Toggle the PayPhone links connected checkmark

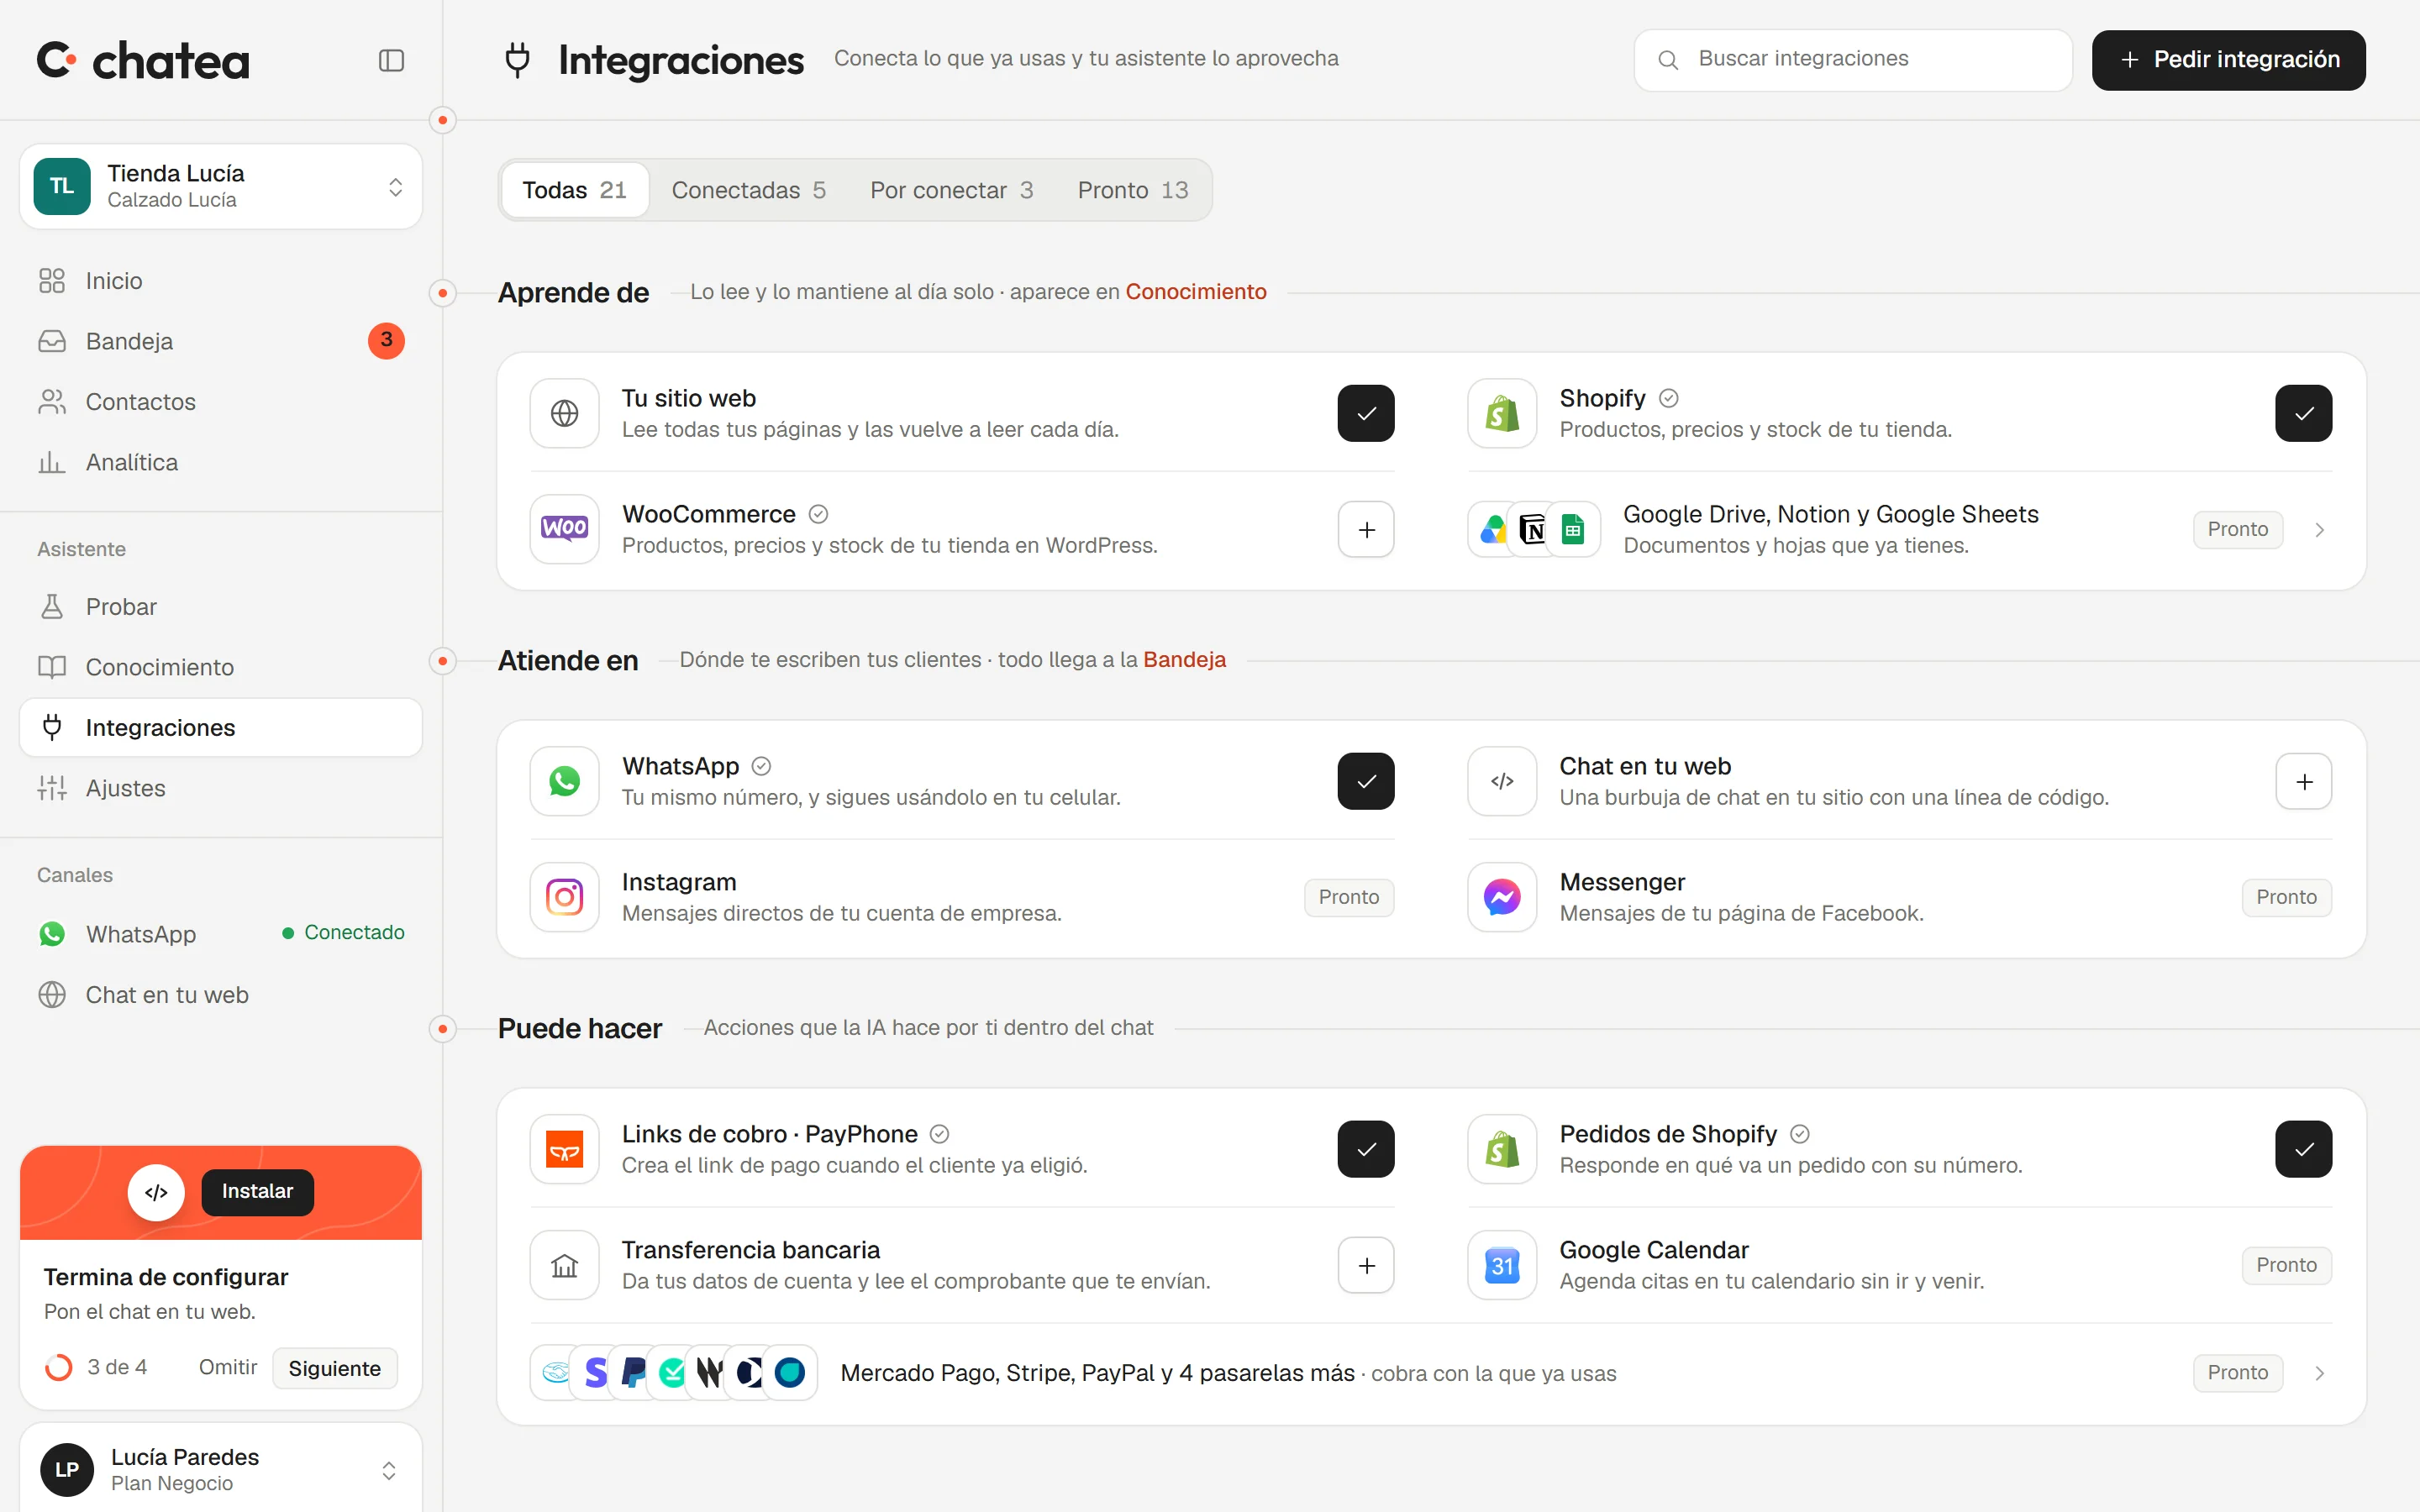1366,1149
